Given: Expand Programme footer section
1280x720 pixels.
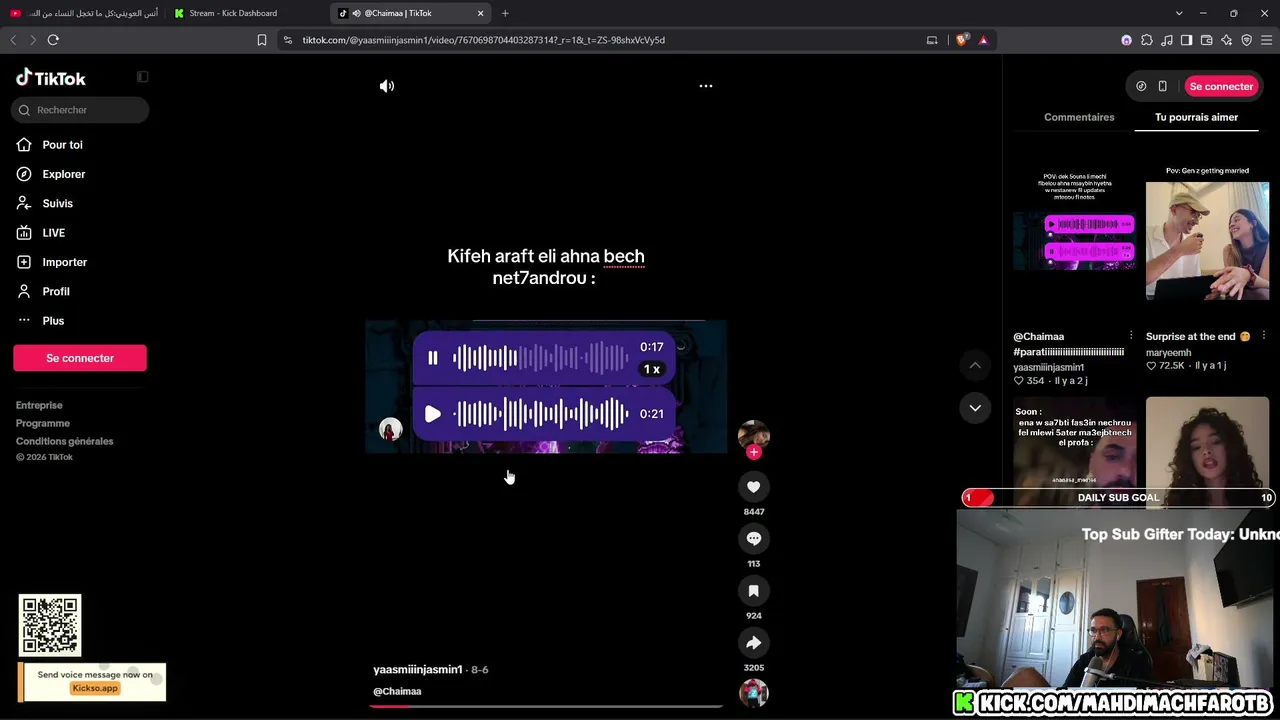Looking at the screenshot, I should pos(43,423).
